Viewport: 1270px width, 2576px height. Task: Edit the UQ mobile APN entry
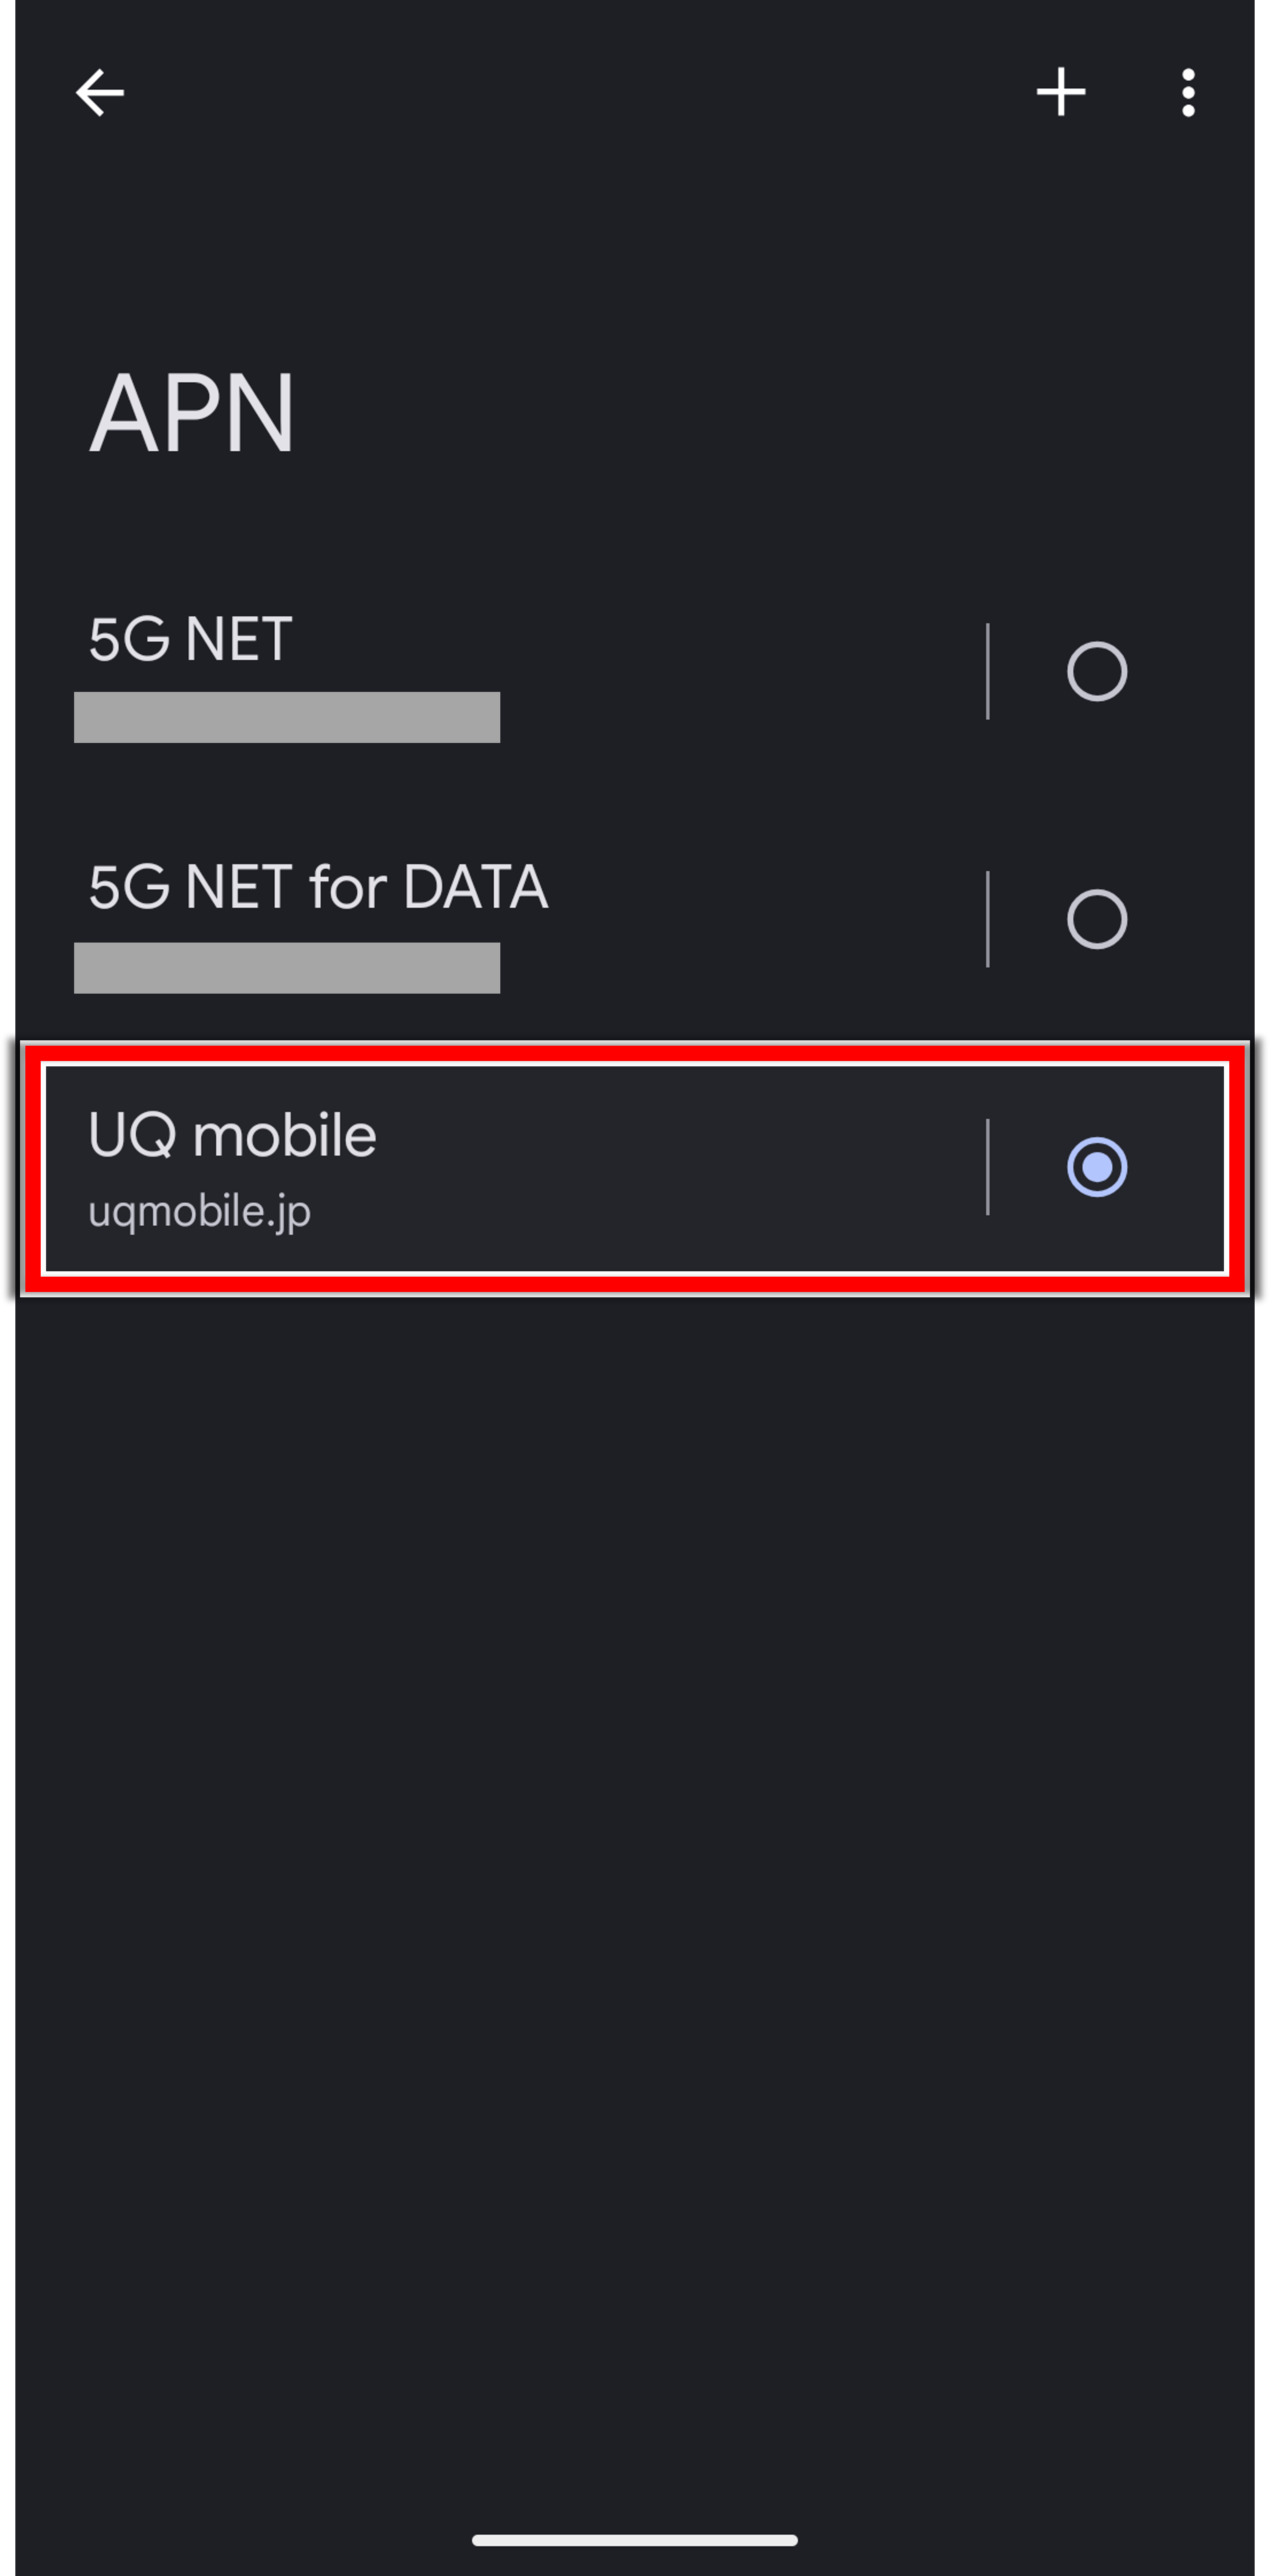[232, 1136]
